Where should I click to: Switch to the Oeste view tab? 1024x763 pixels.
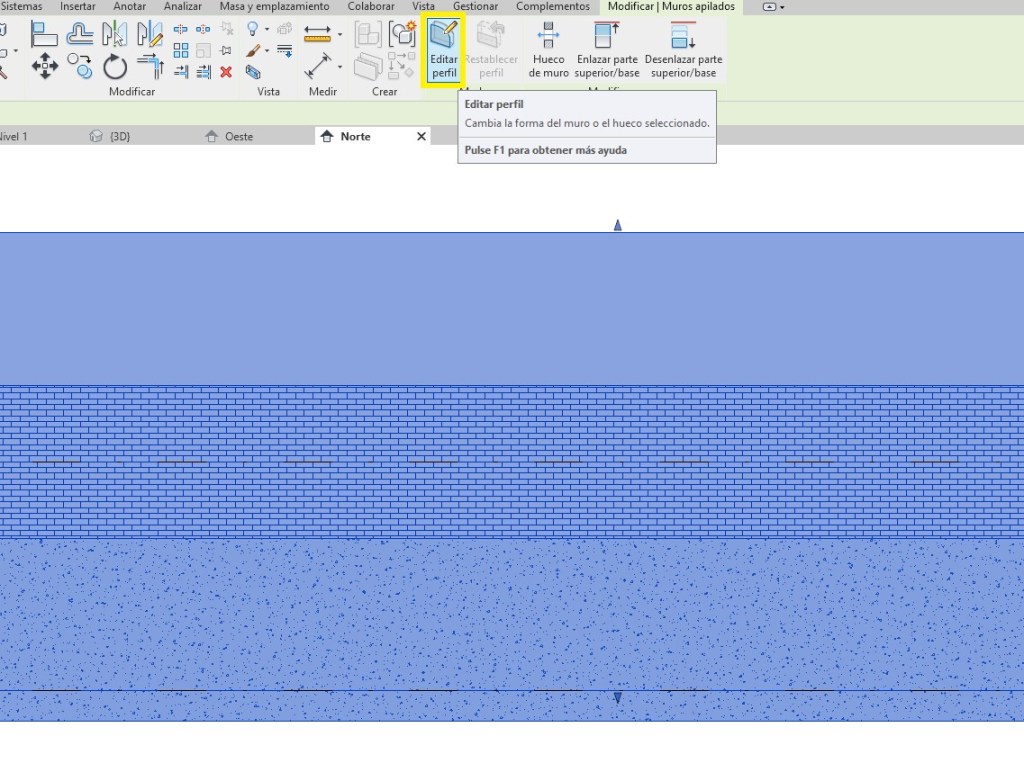tap(238, 137)
